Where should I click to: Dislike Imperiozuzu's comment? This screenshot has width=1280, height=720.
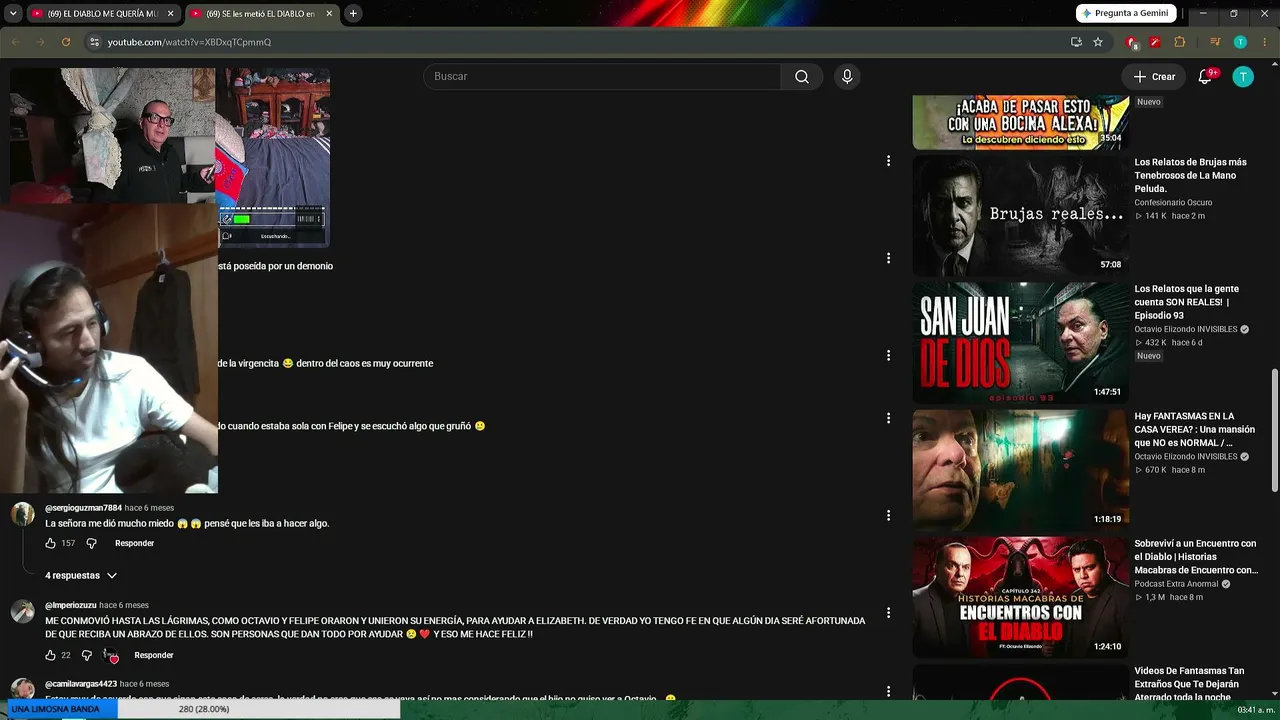pyautogui.click(x=87, y=655)
